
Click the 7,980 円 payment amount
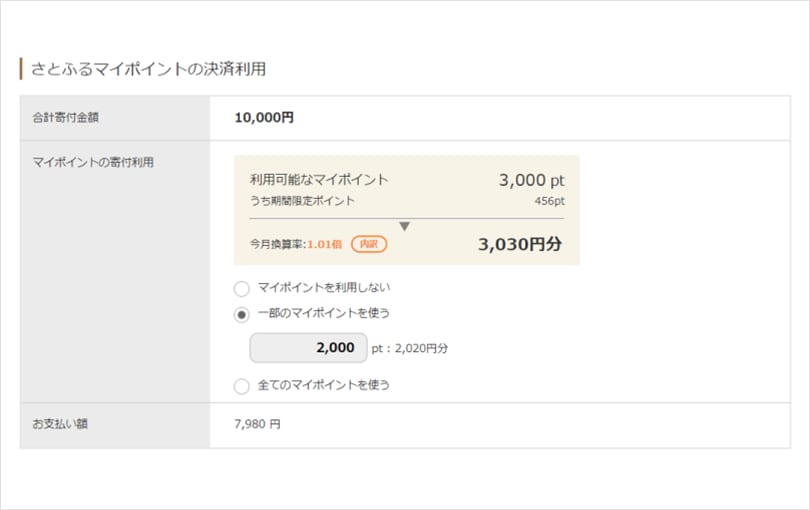tap(257, 424)
